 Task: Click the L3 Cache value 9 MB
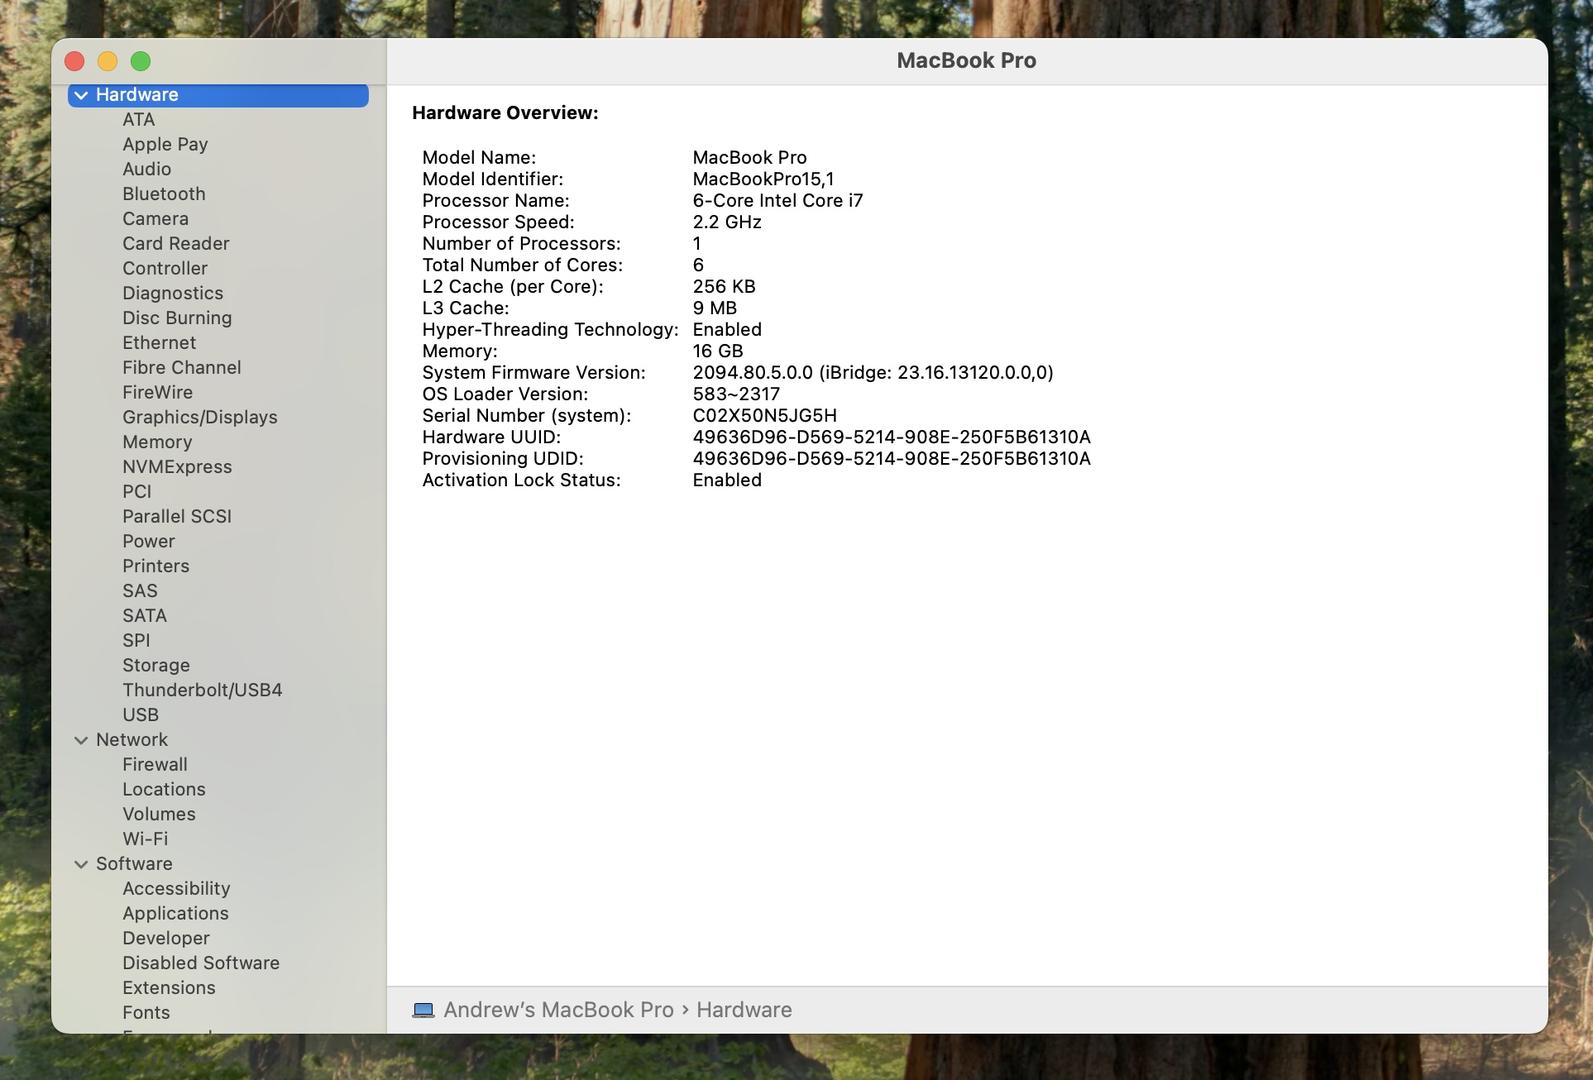point(715,308)
